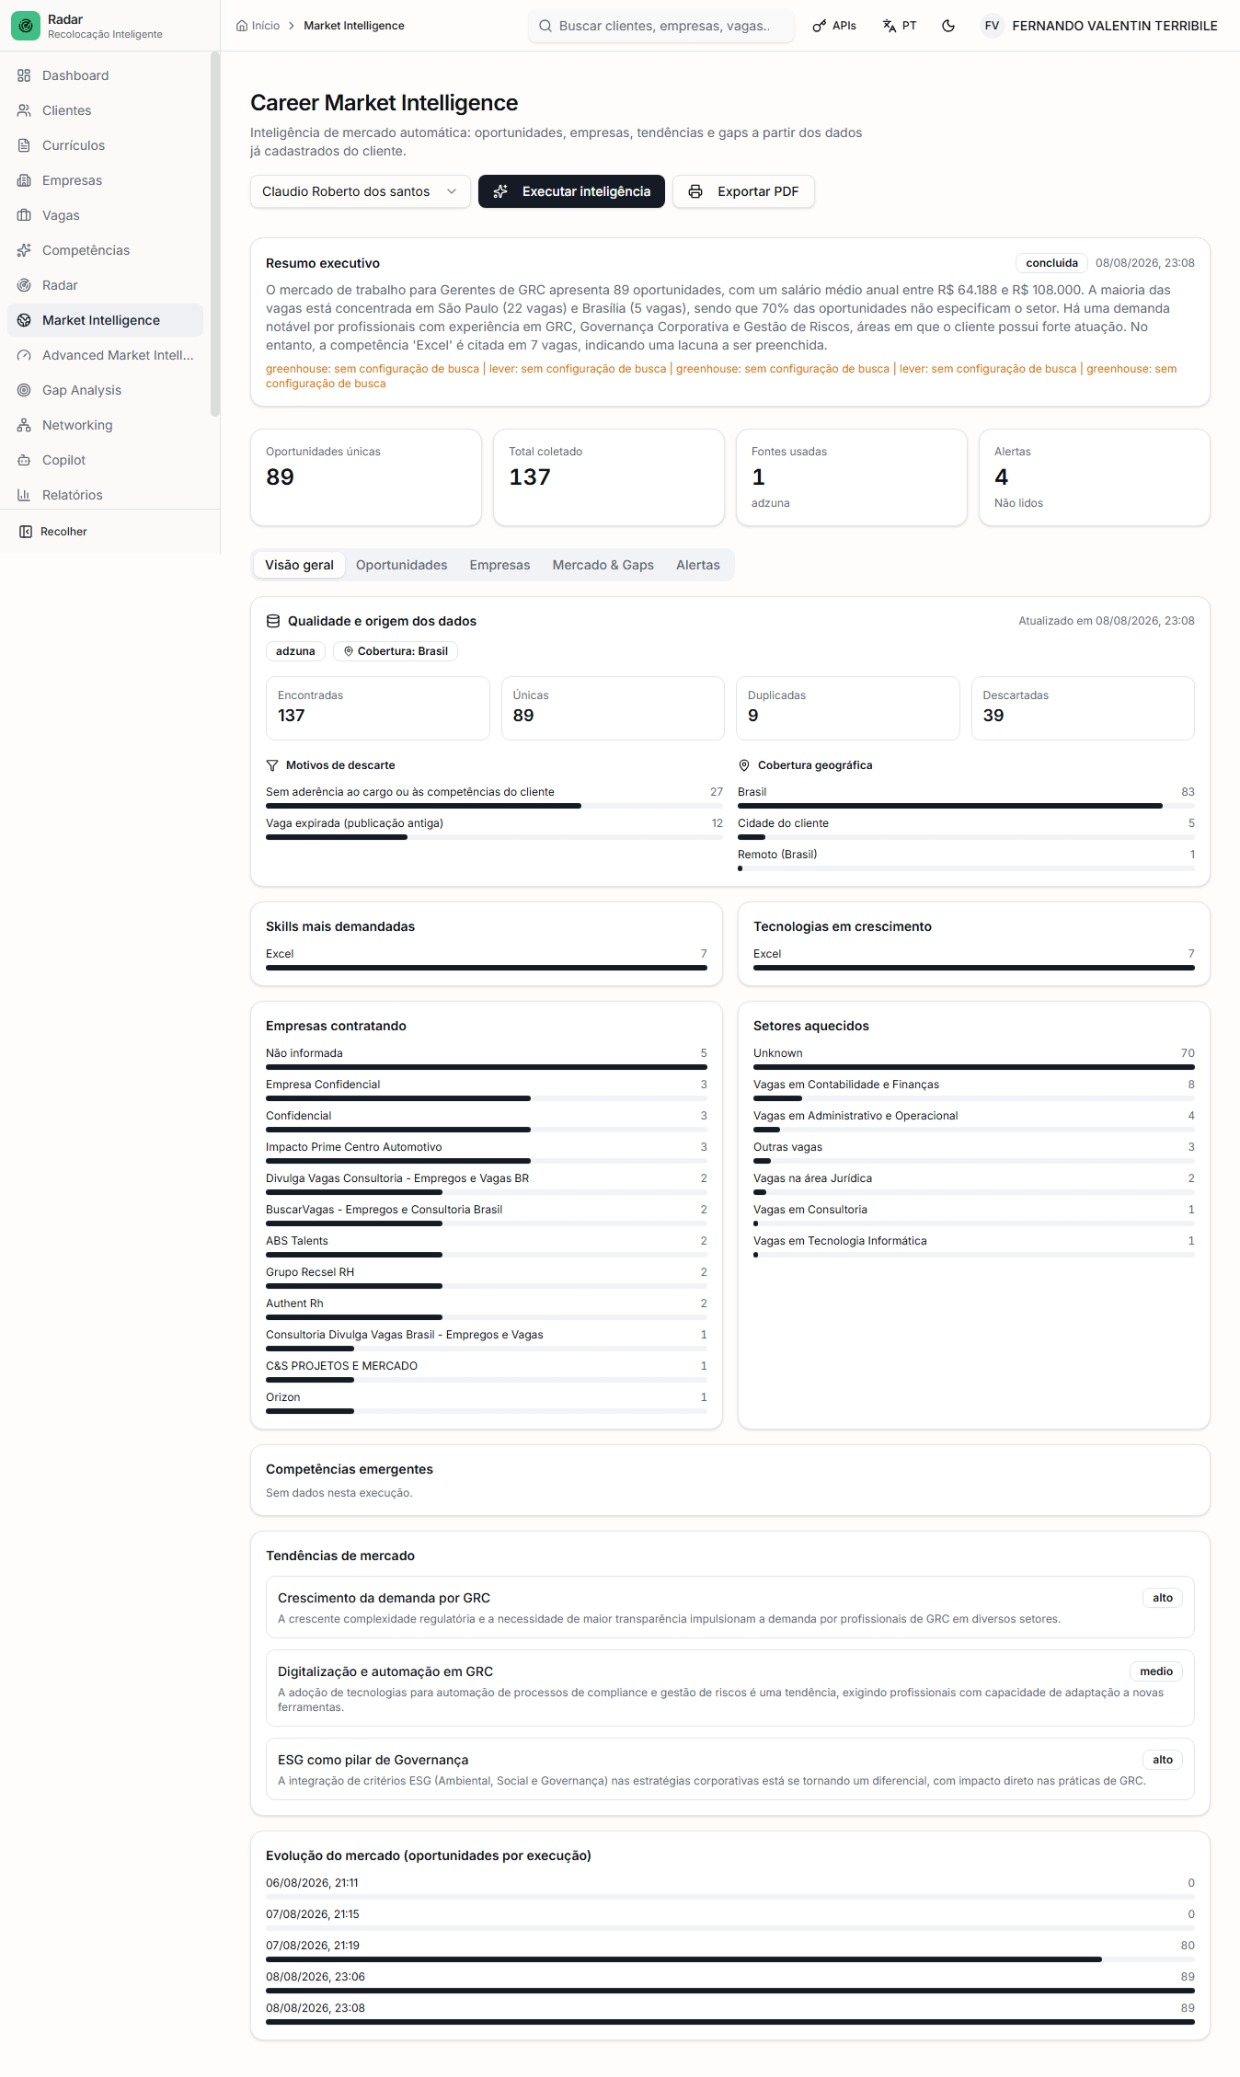Open the Alertas tab
Viewport: 1240px width, 2077px height.
pyautogui.click(x=698, y=565)
